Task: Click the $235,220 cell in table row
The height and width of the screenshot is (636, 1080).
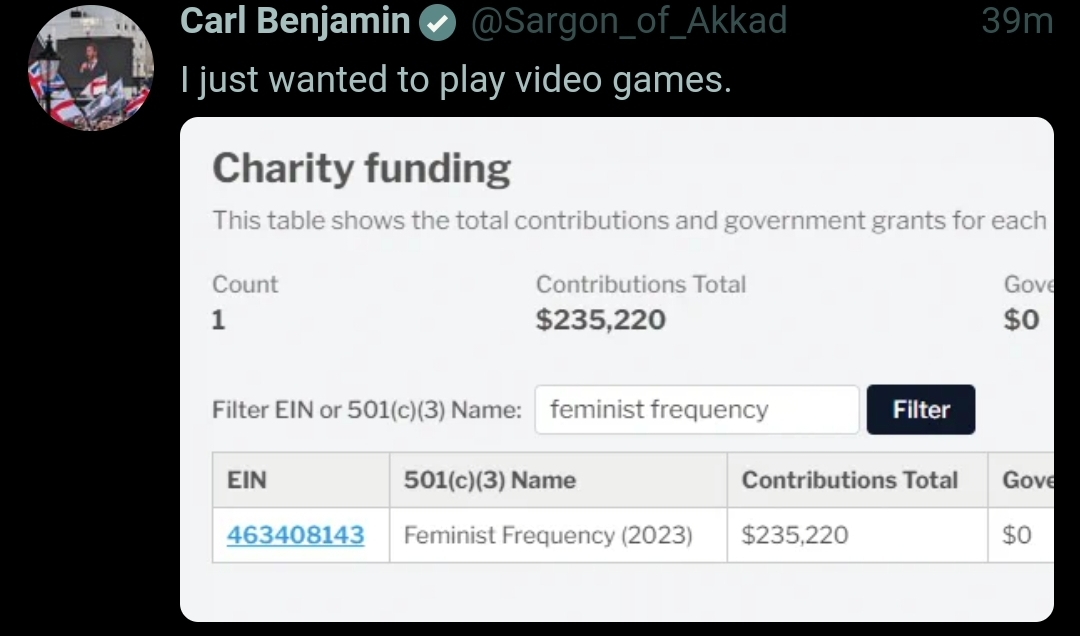Action: (x=795, y=535)
